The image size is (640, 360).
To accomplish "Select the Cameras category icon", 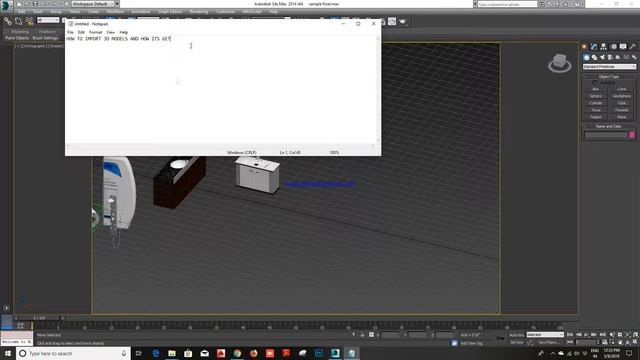I will [610, 57].
